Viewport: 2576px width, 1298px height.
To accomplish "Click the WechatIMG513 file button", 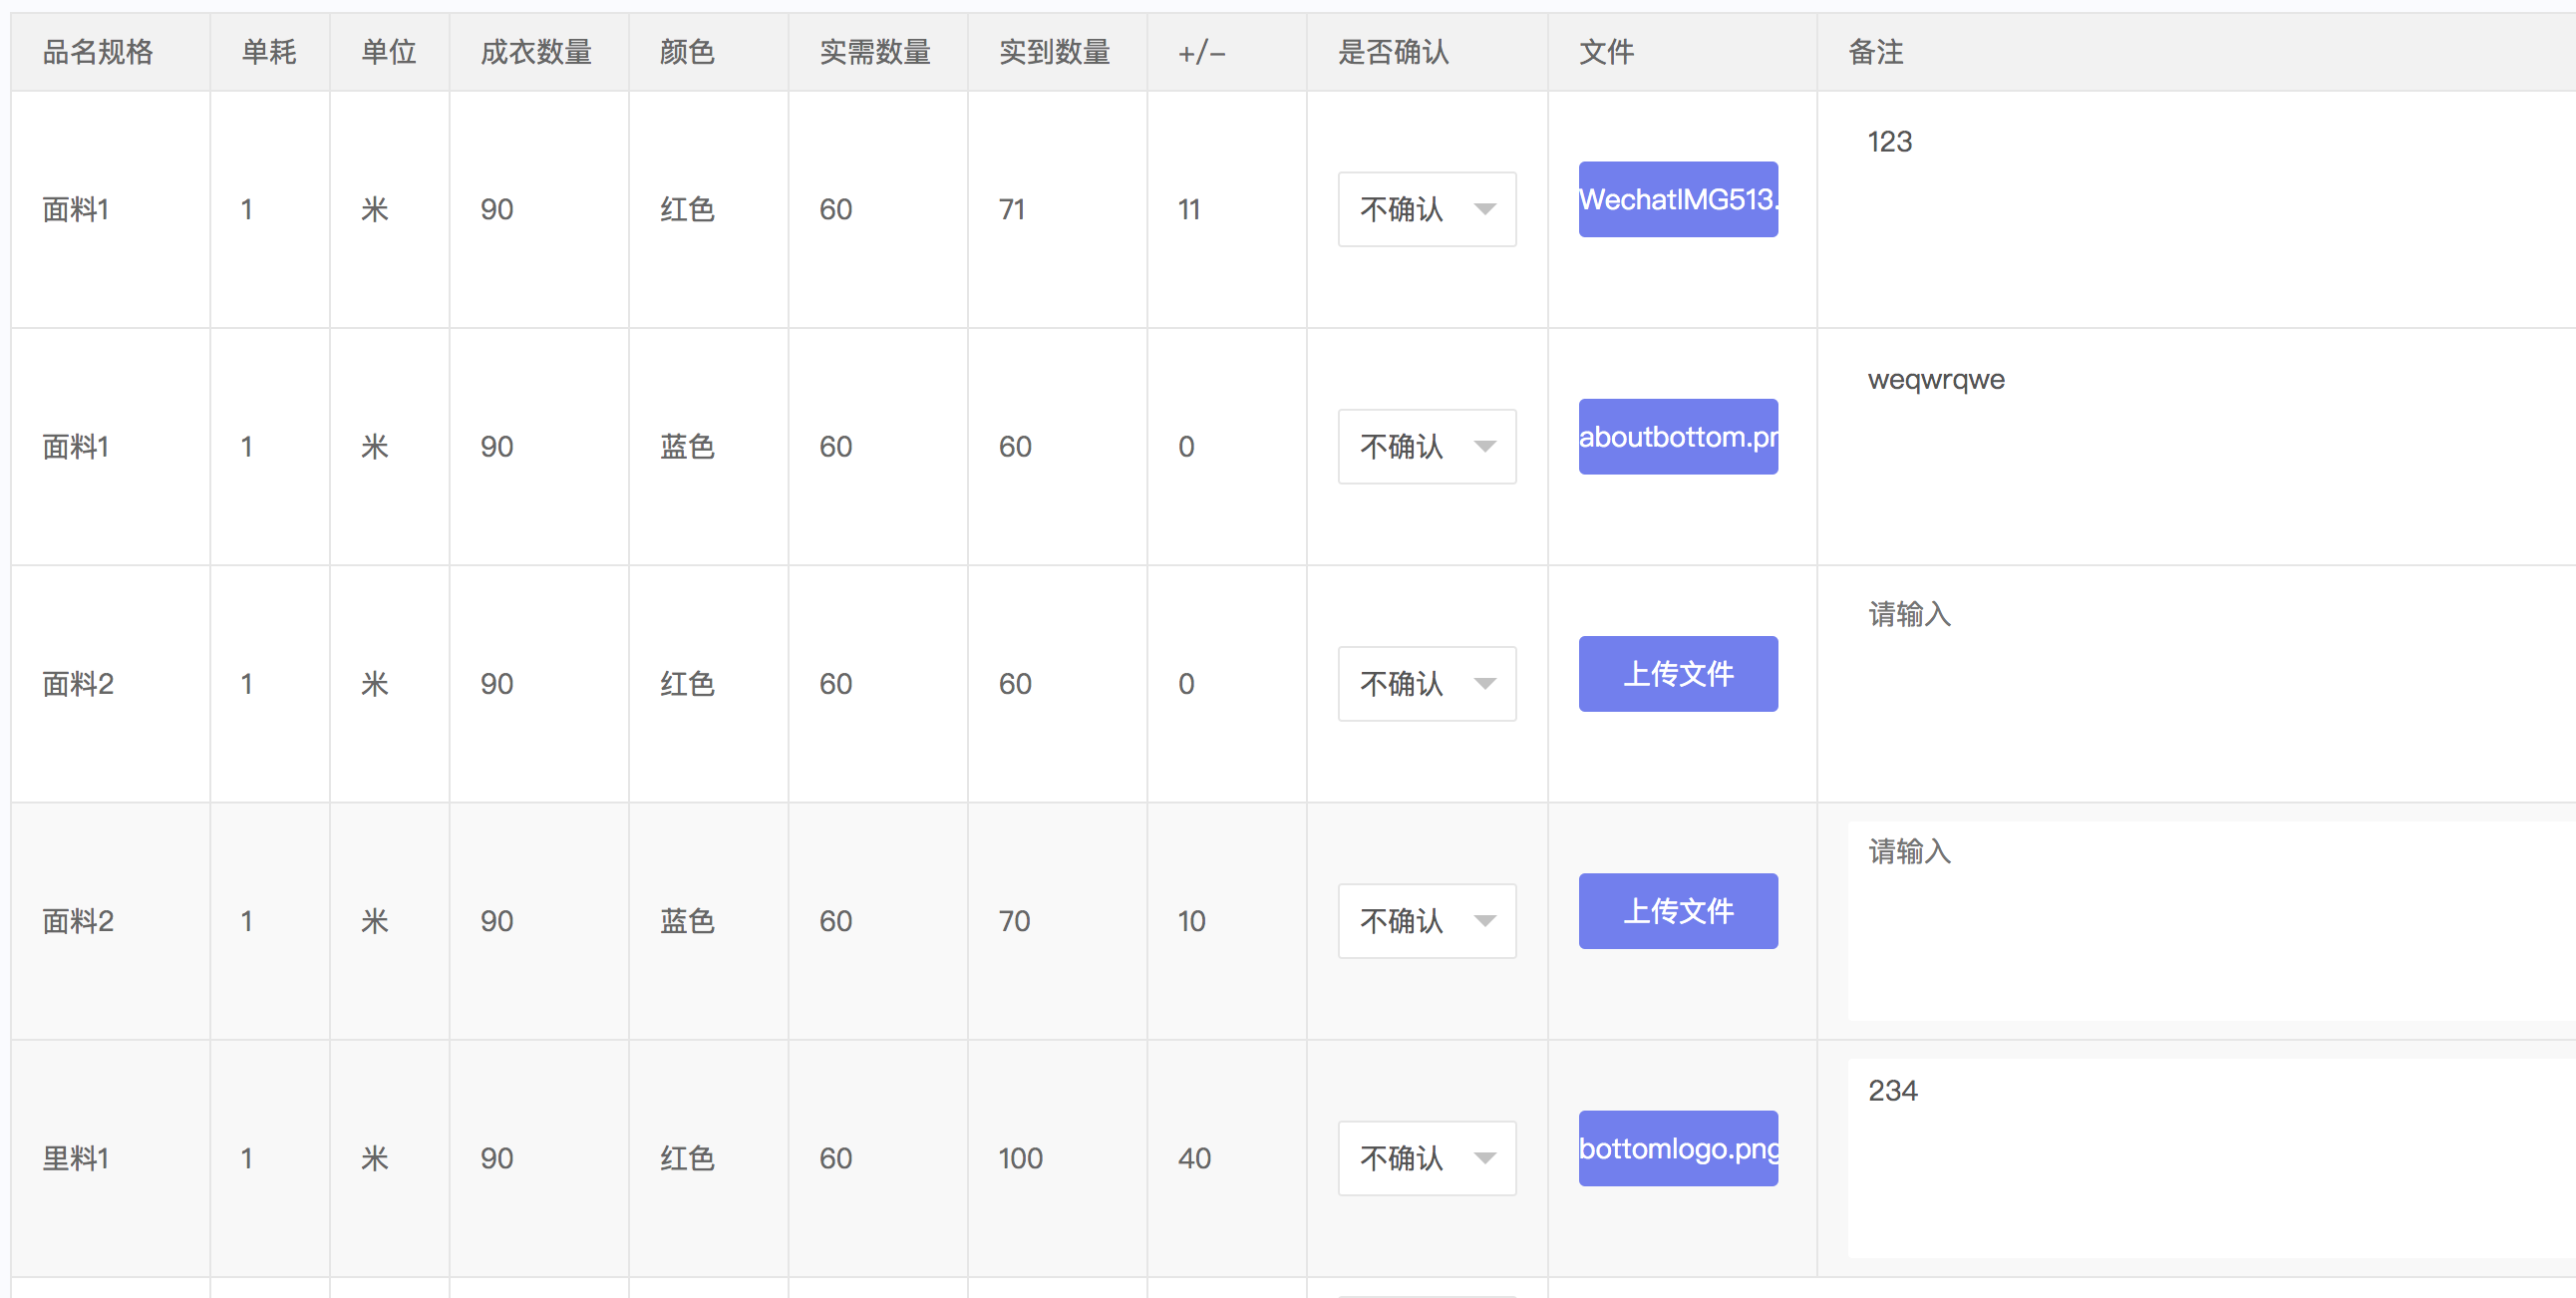I will click(x=1677, y=199).
